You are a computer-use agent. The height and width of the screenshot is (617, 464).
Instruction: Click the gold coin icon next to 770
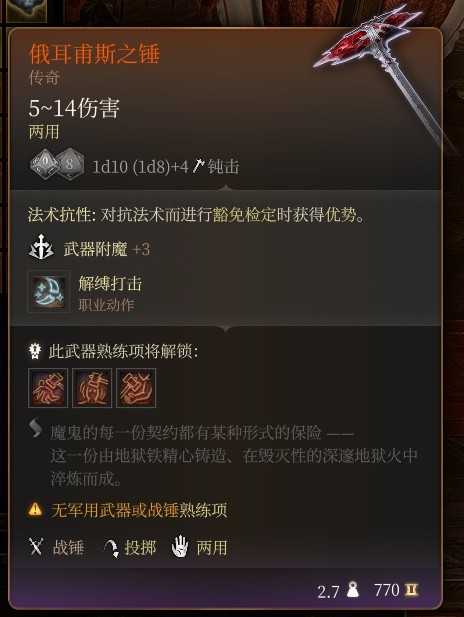pos(412,590)
